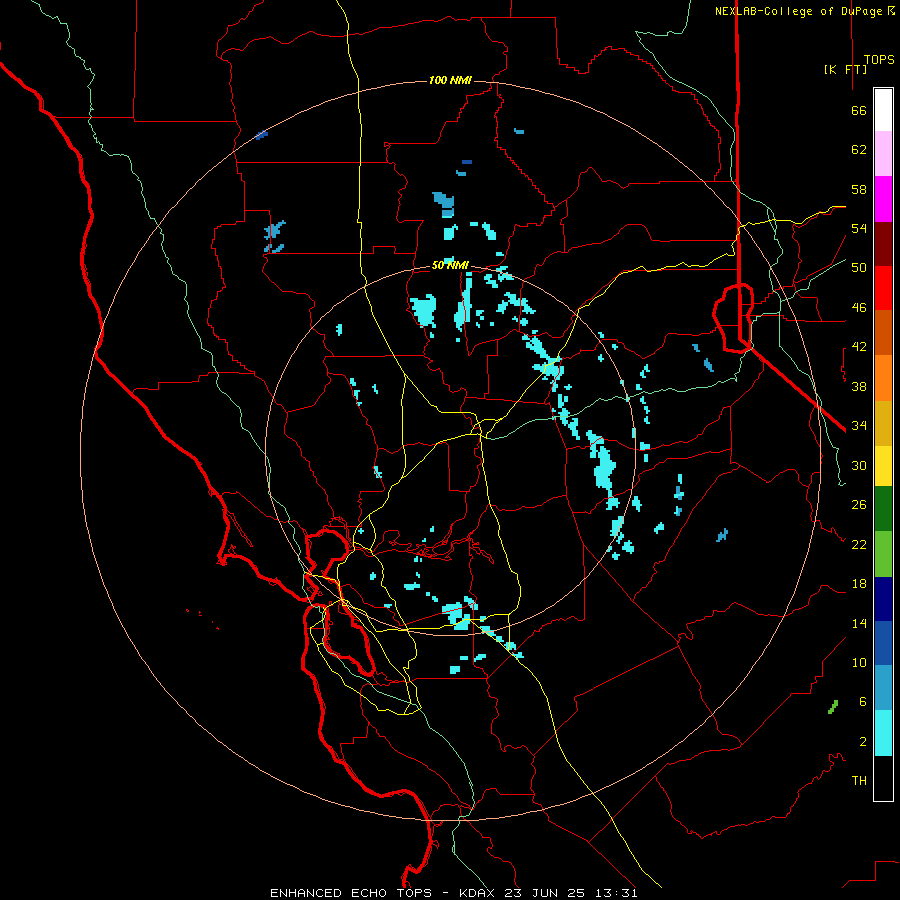
Task: Click the medium blue legend swatch
Action: (x=883, y=643)
